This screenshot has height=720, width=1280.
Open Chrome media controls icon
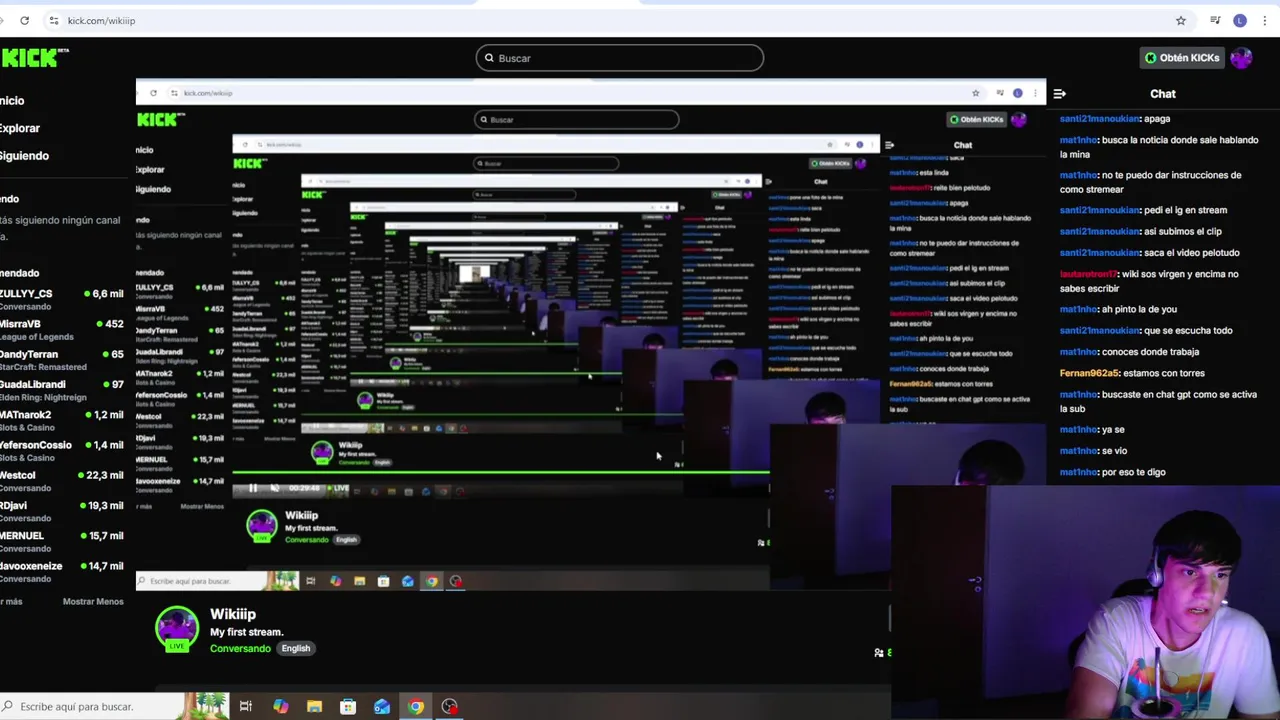pos(1215,20)
